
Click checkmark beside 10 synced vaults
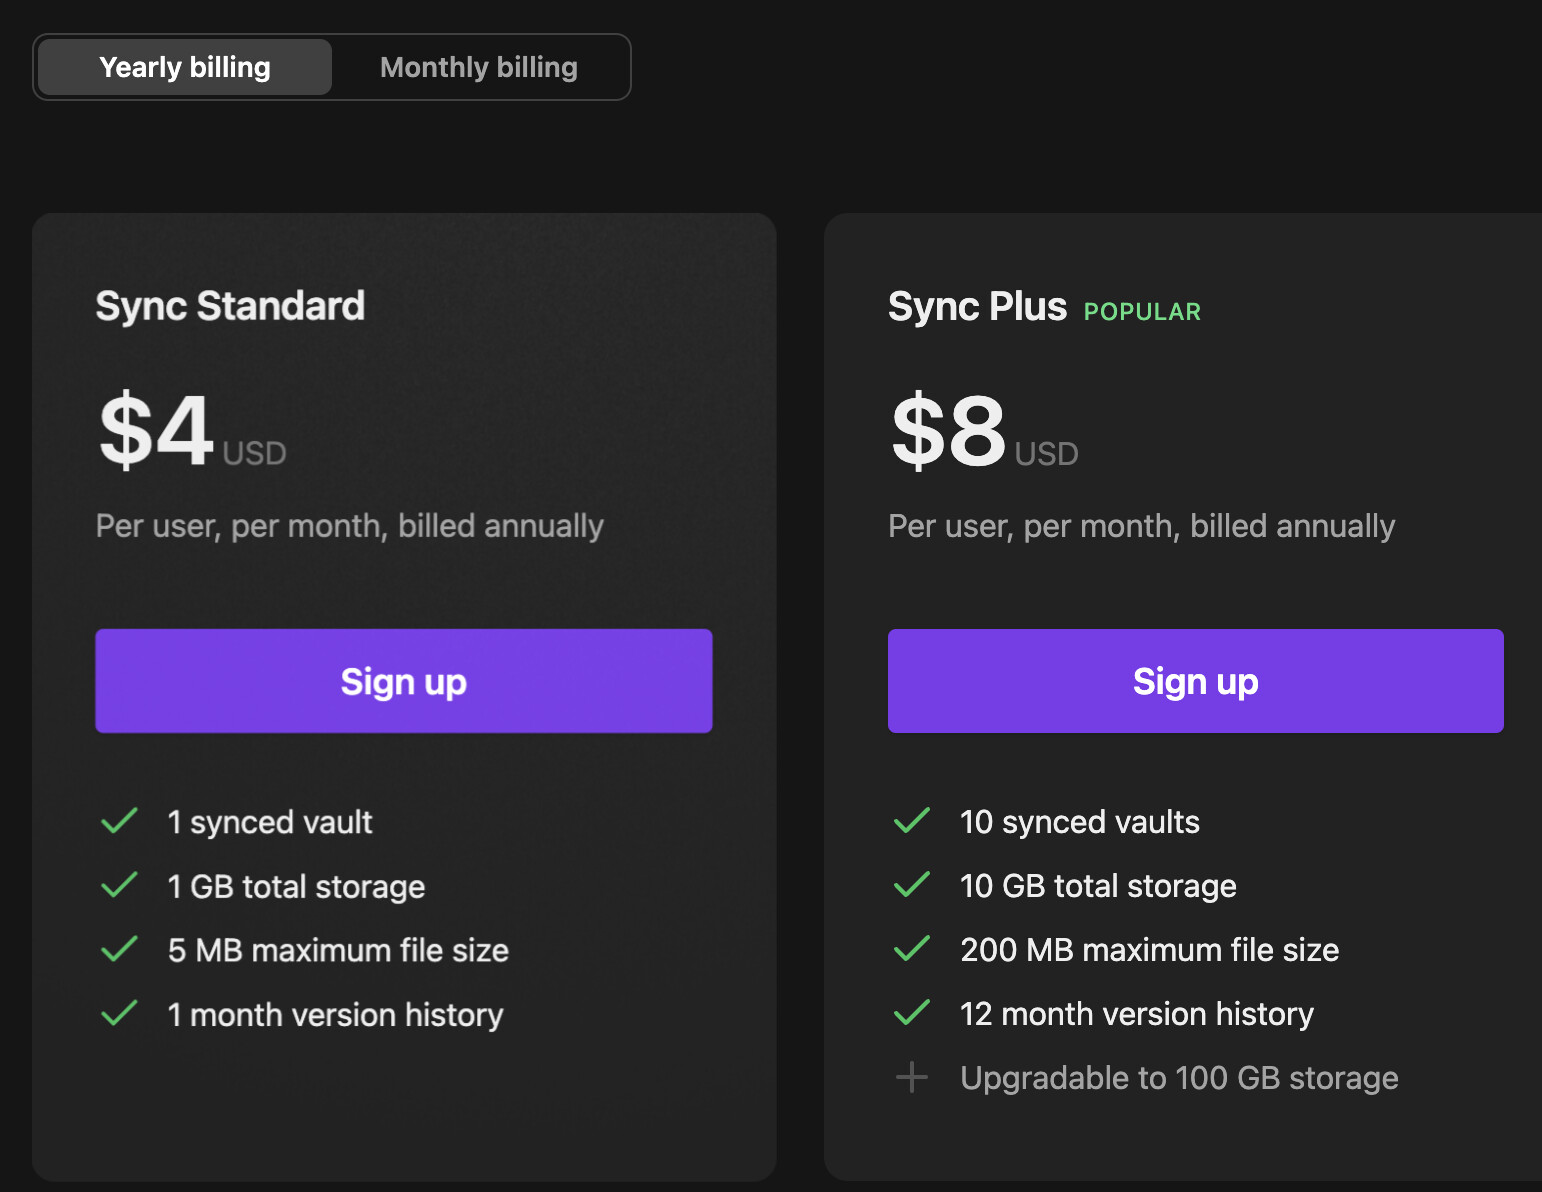(x=912, y=821)
